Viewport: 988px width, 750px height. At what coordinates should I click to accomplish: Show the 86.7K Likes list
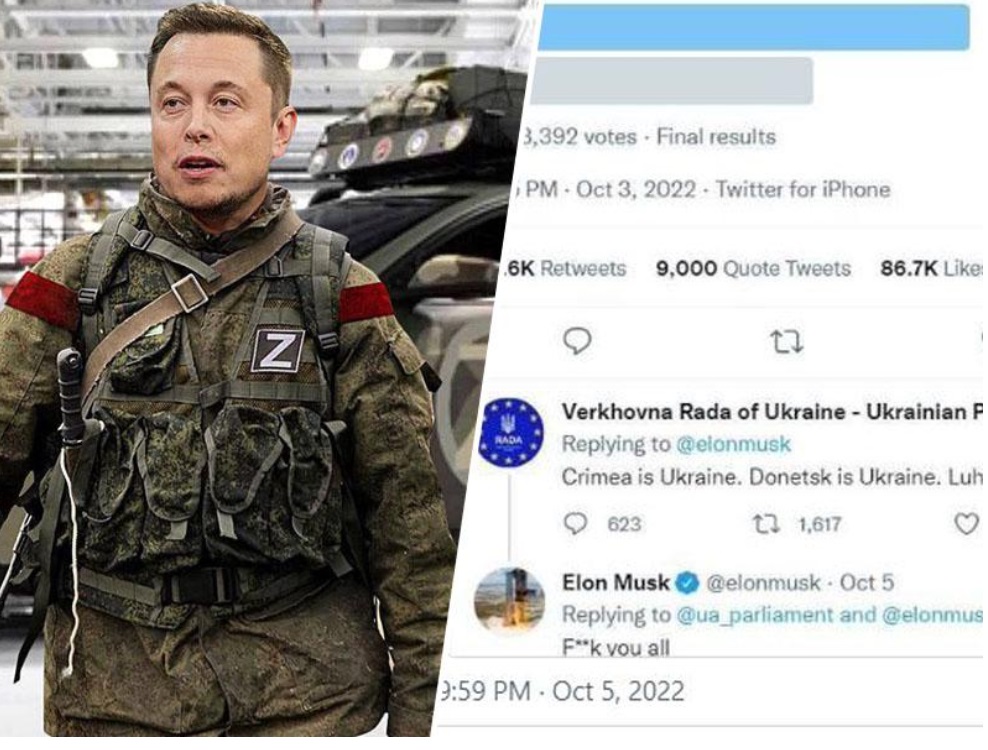point(930,268)
